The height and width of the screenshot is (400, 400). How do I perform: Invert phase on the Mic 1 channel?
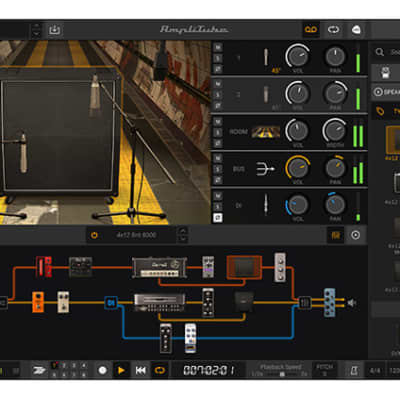[x=218, y=69]
